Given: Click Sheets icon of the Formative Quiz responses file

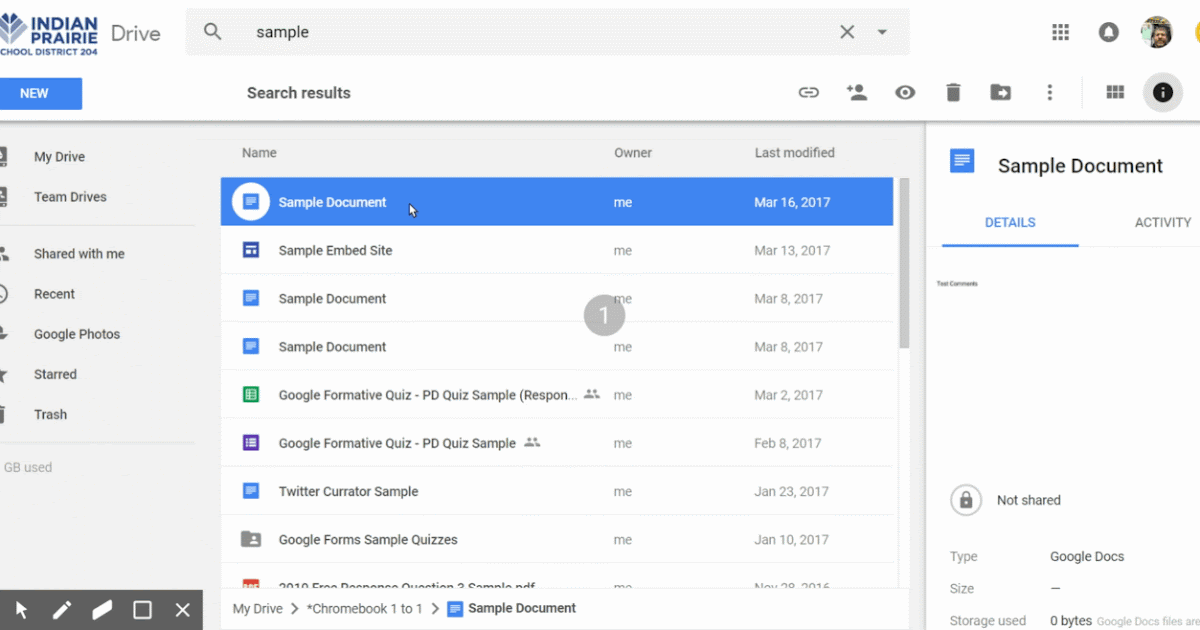Looking at the screenshot, I should tap(251, 395).
